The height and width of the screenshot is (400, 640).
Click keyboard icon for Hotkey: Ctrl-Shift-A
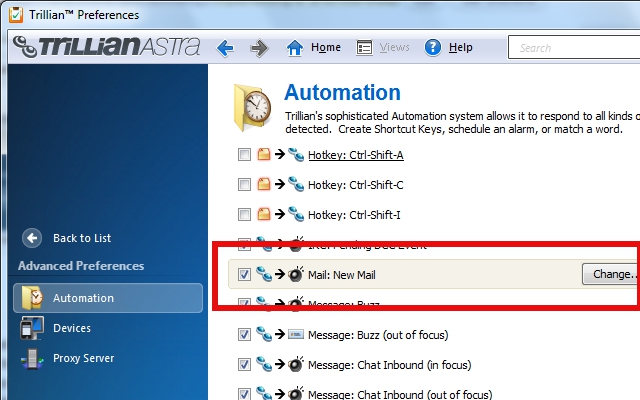264,154
